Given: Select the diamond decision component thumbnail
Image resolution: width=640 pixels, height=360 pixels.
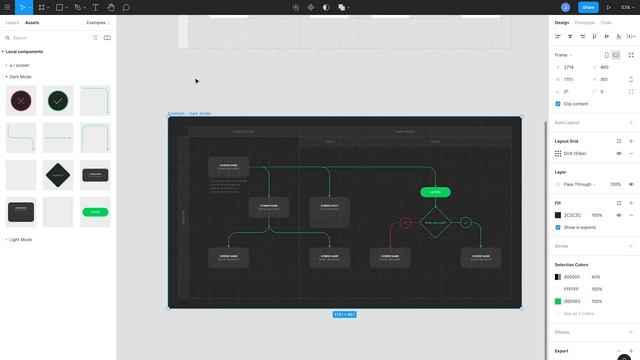Looking at the screenshot, I should coord(58,175).
